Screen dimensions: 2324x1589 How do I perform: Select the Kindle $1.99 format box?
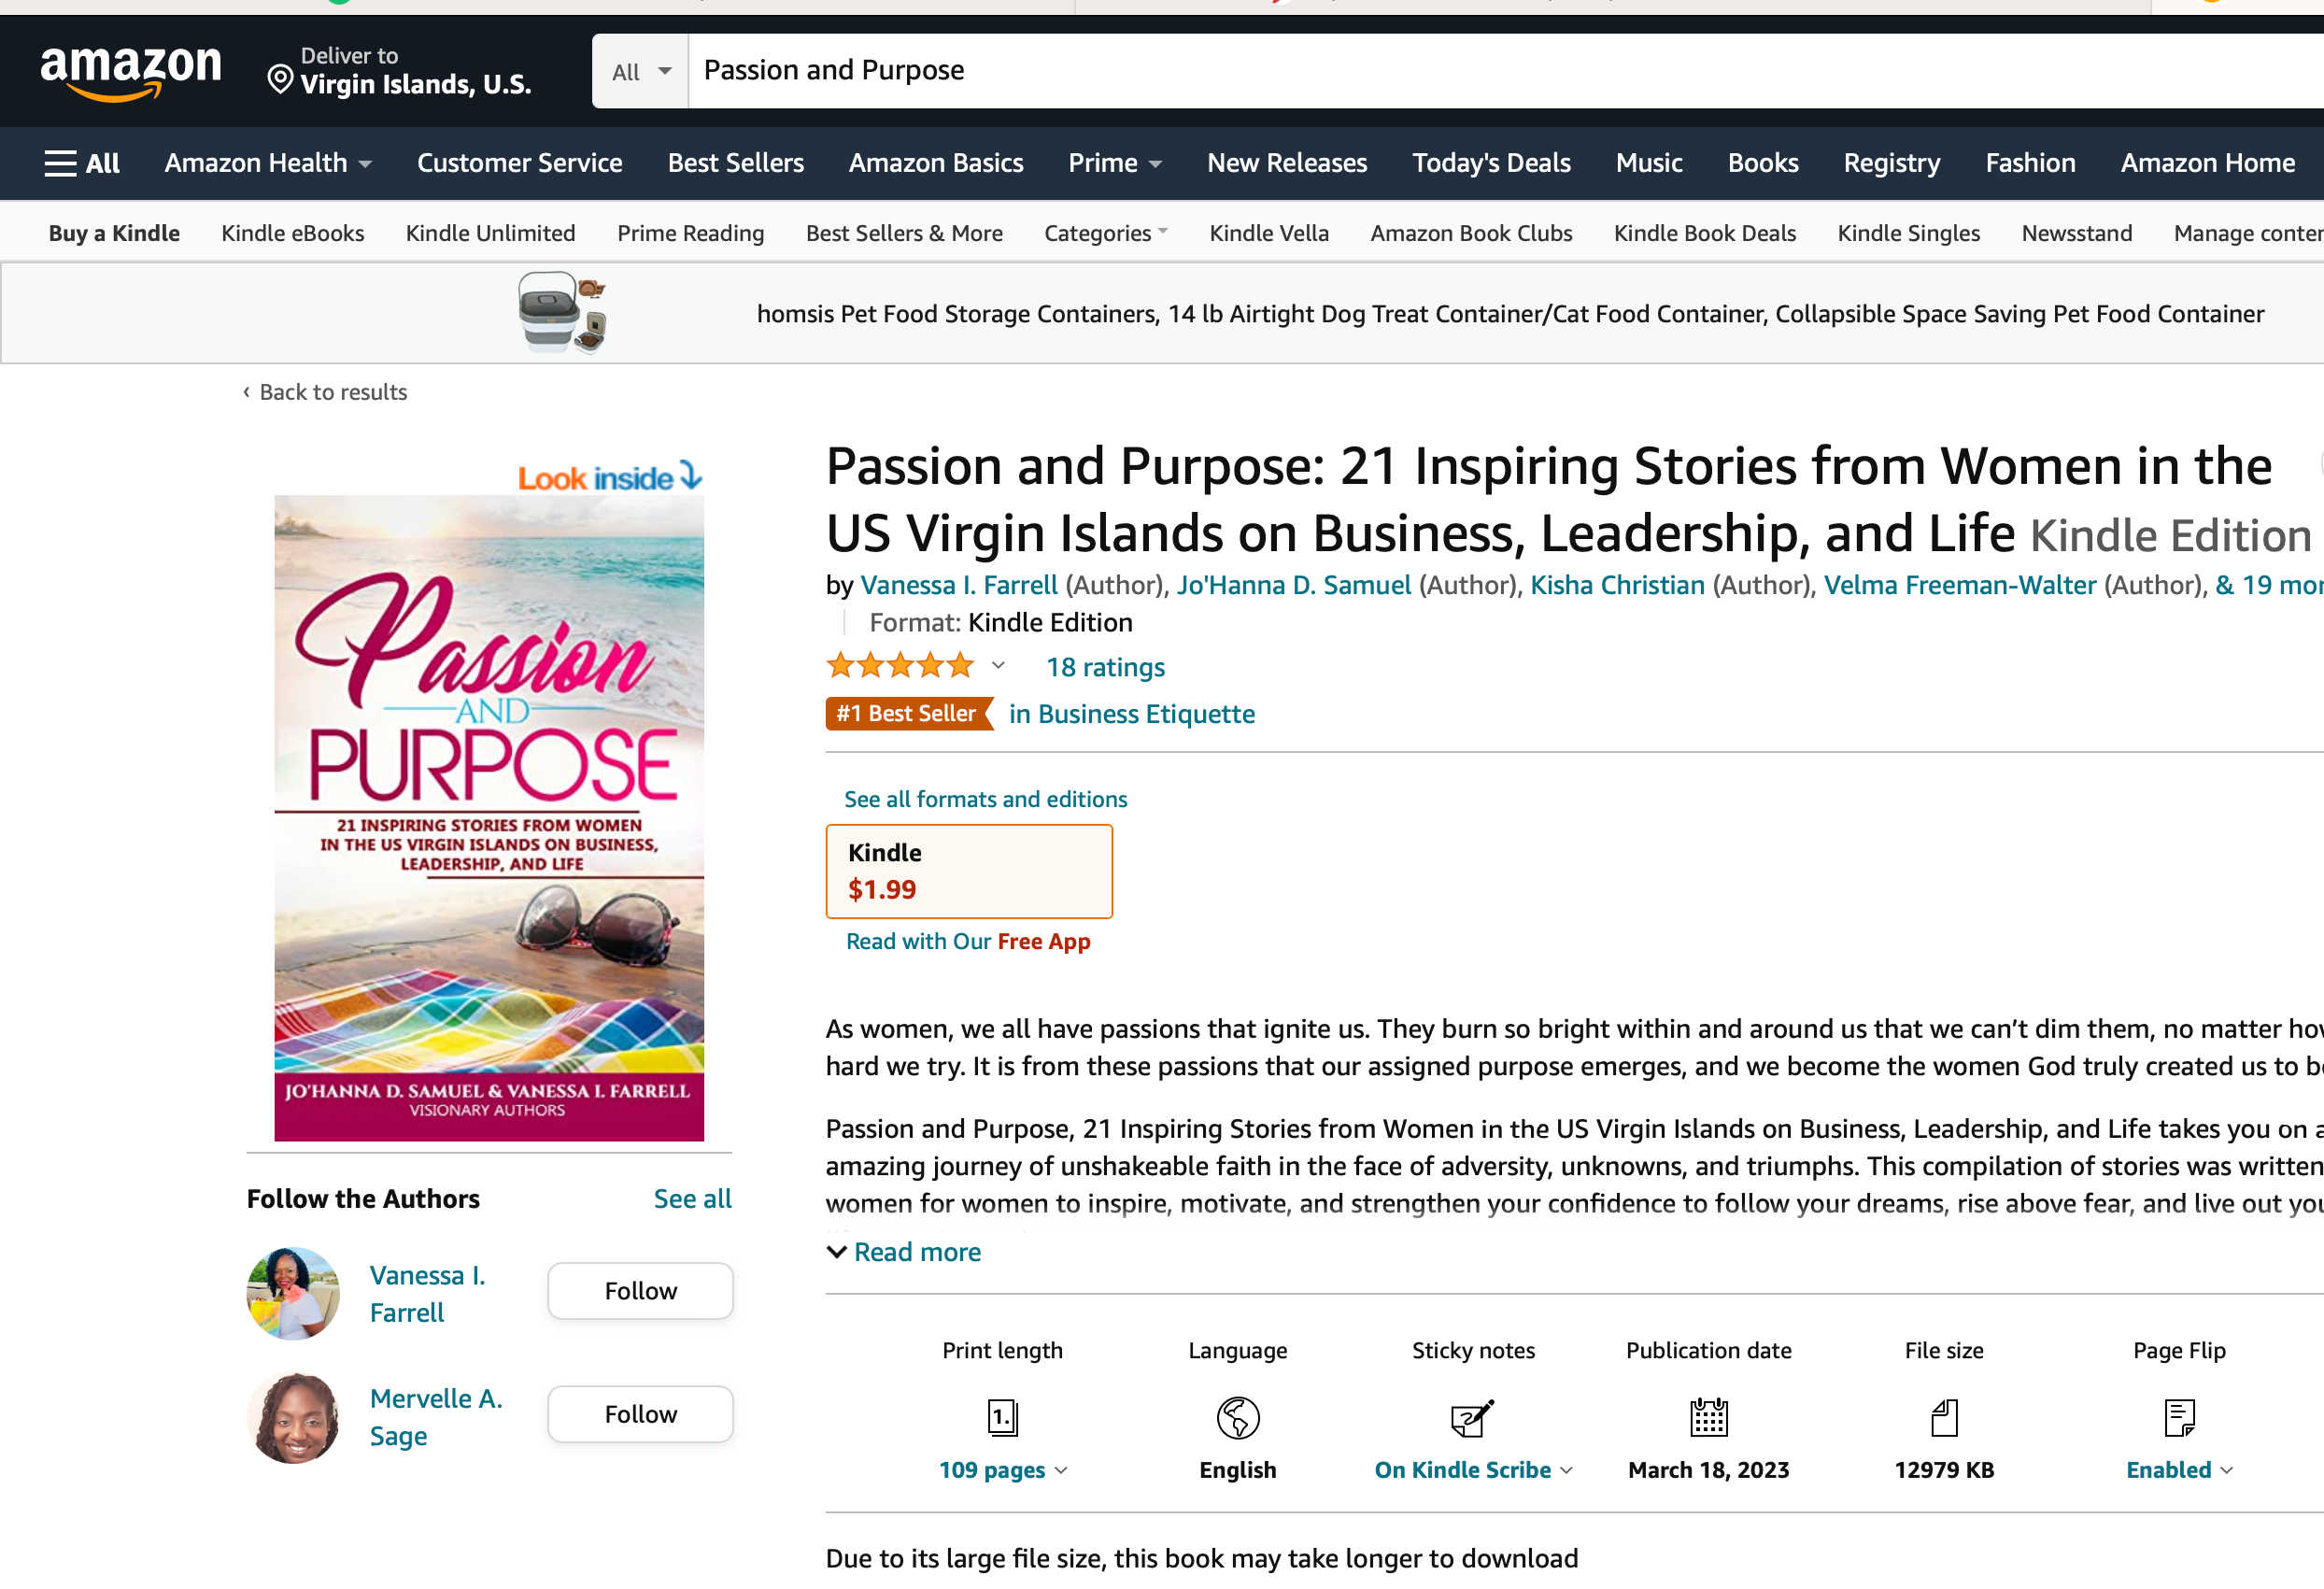tap(968, 871)
